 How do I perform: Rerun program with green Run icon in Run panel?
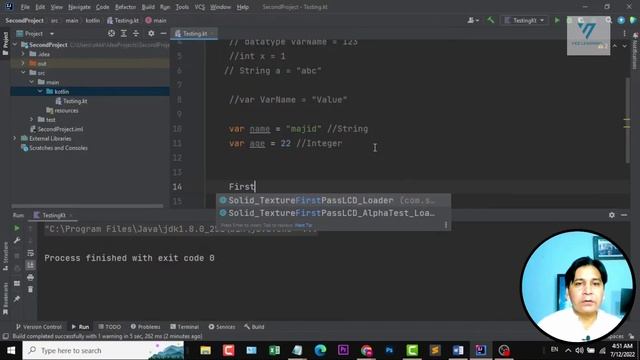[17, 228]
